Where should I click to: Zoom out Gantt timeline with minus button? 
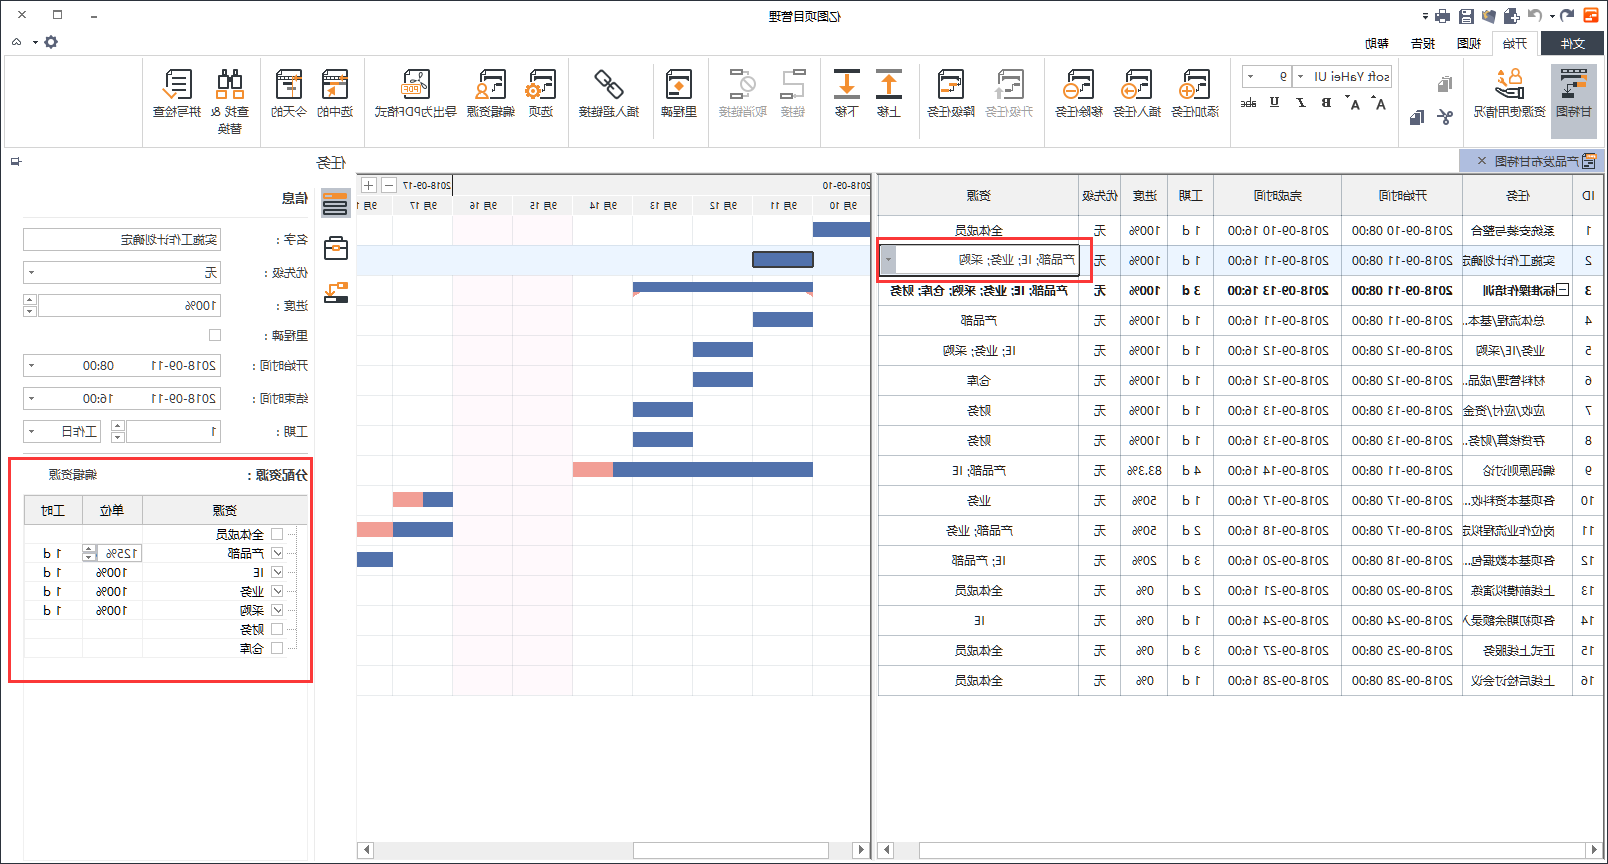(x=388, y=185)
